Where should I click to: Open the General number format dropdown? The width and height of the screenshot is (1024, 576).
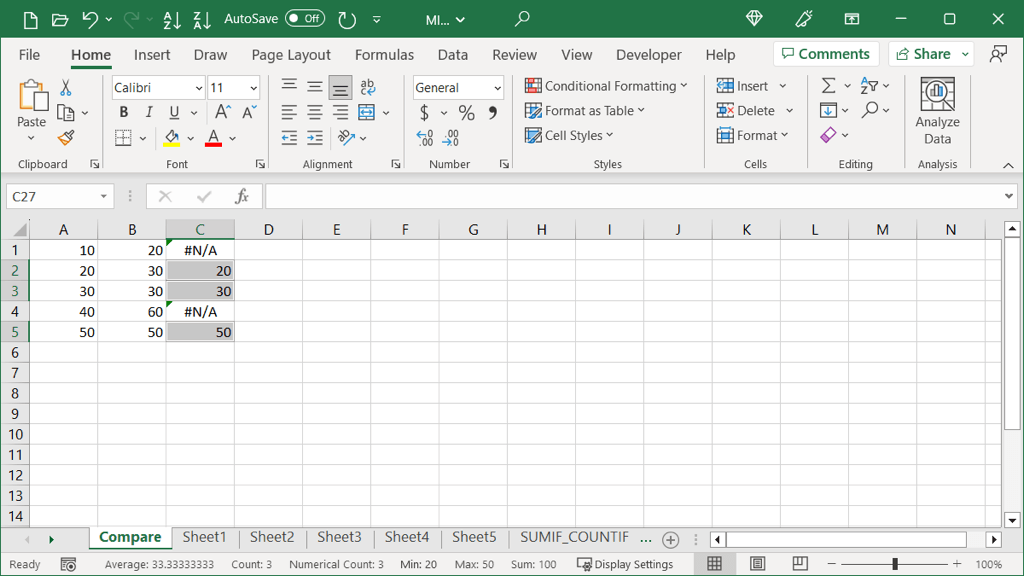498,88
